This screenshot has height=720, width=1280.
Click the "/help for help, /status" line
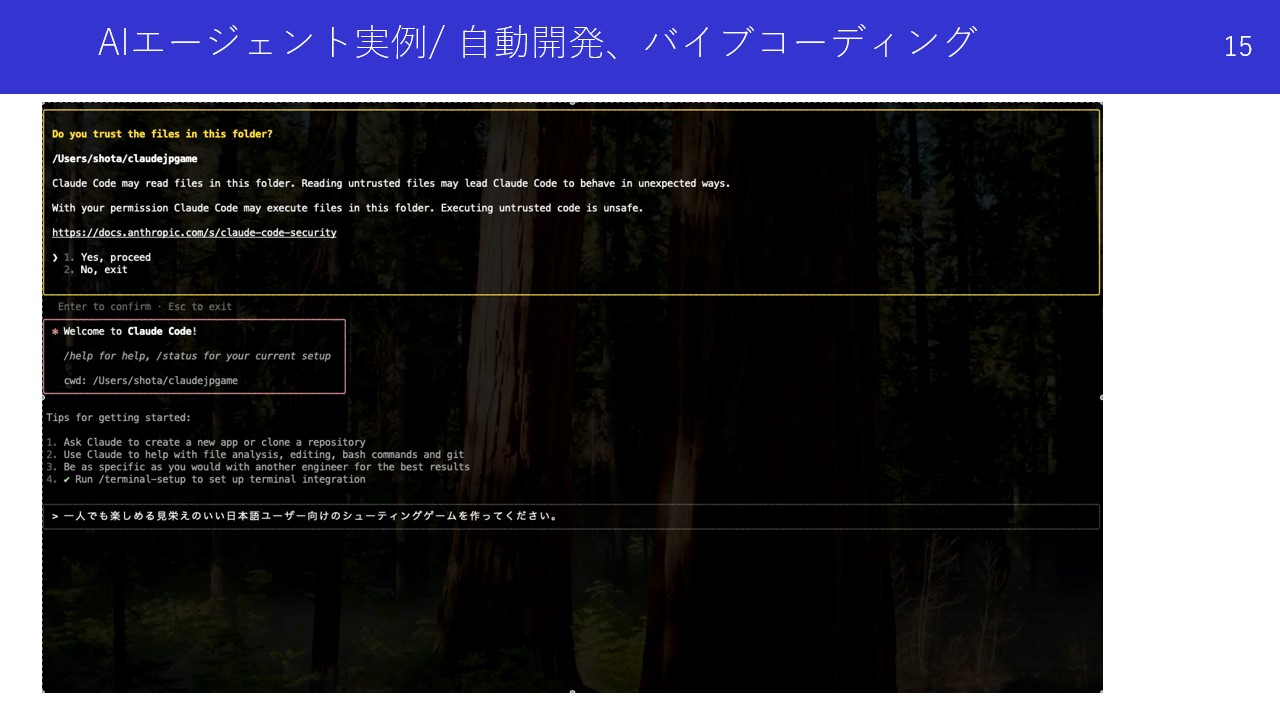click(x=196, y=356)
